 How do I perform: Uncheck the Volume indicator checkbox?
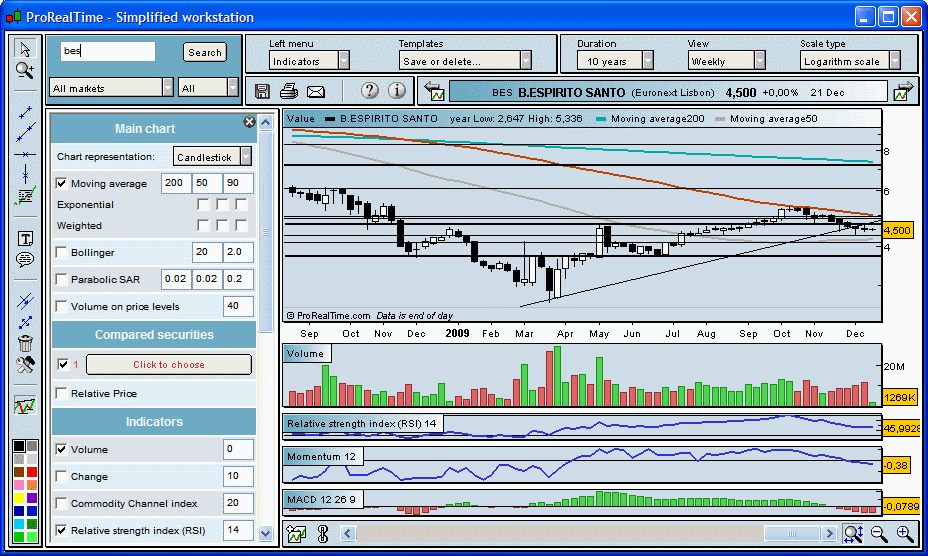pos(62,449)
